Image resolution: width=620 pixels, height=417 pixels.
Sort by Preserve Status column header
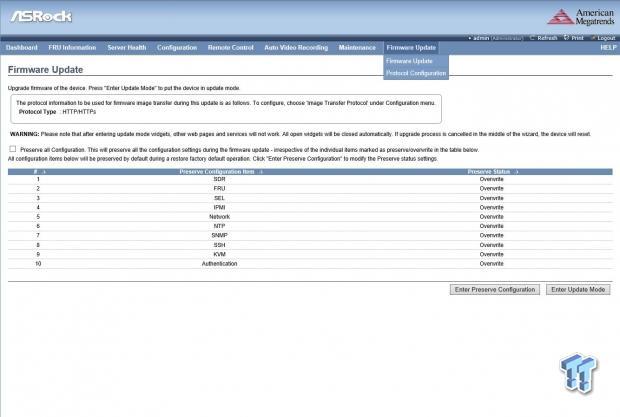point(493,172)
